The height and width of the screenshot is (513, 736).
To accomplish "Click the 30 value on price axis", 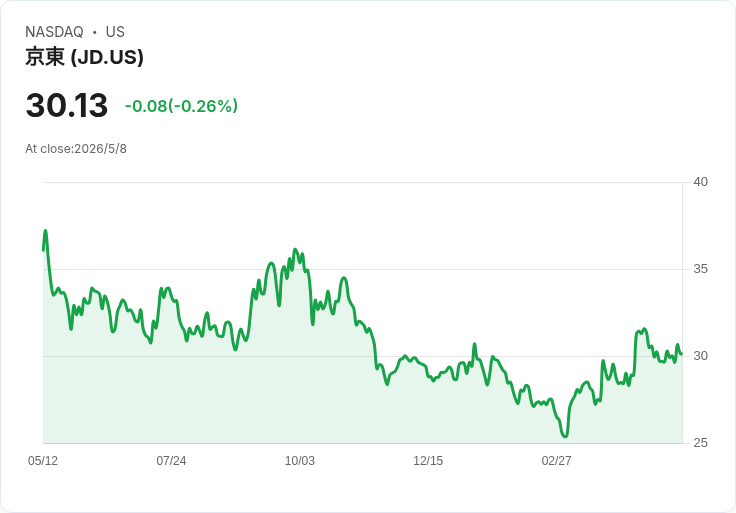I will tap(700, 356).
